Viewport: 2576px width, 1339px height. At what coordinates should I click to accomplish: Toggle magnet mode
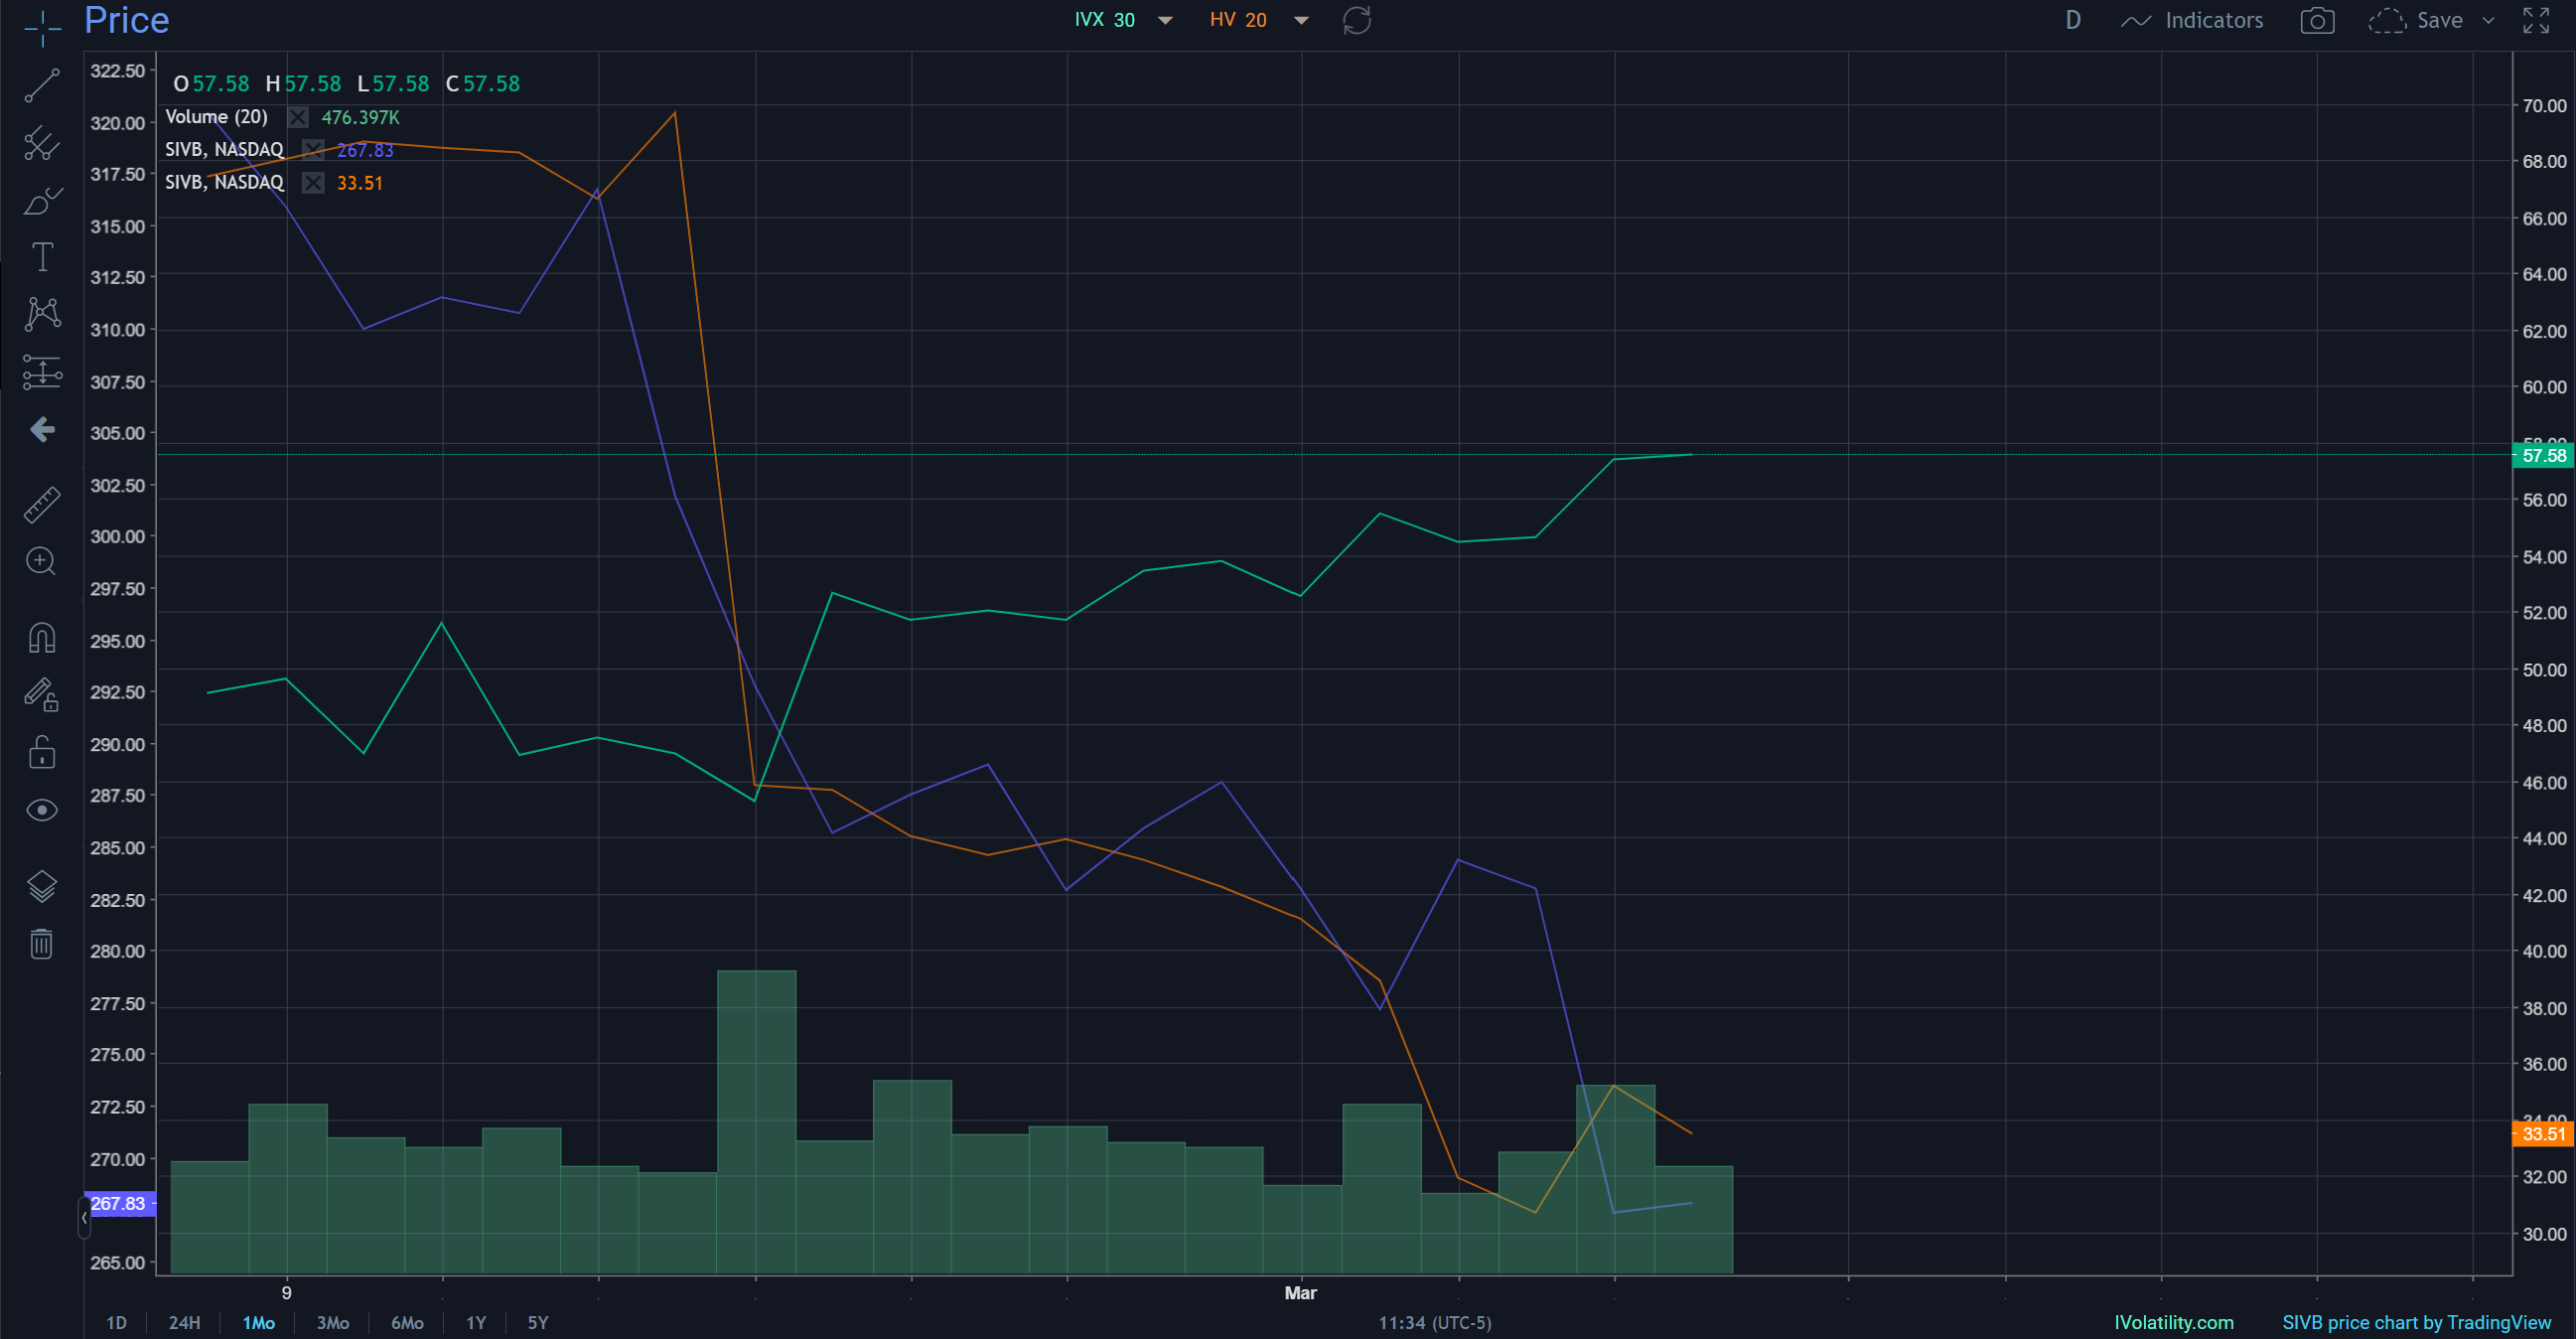tap(42, 637)
